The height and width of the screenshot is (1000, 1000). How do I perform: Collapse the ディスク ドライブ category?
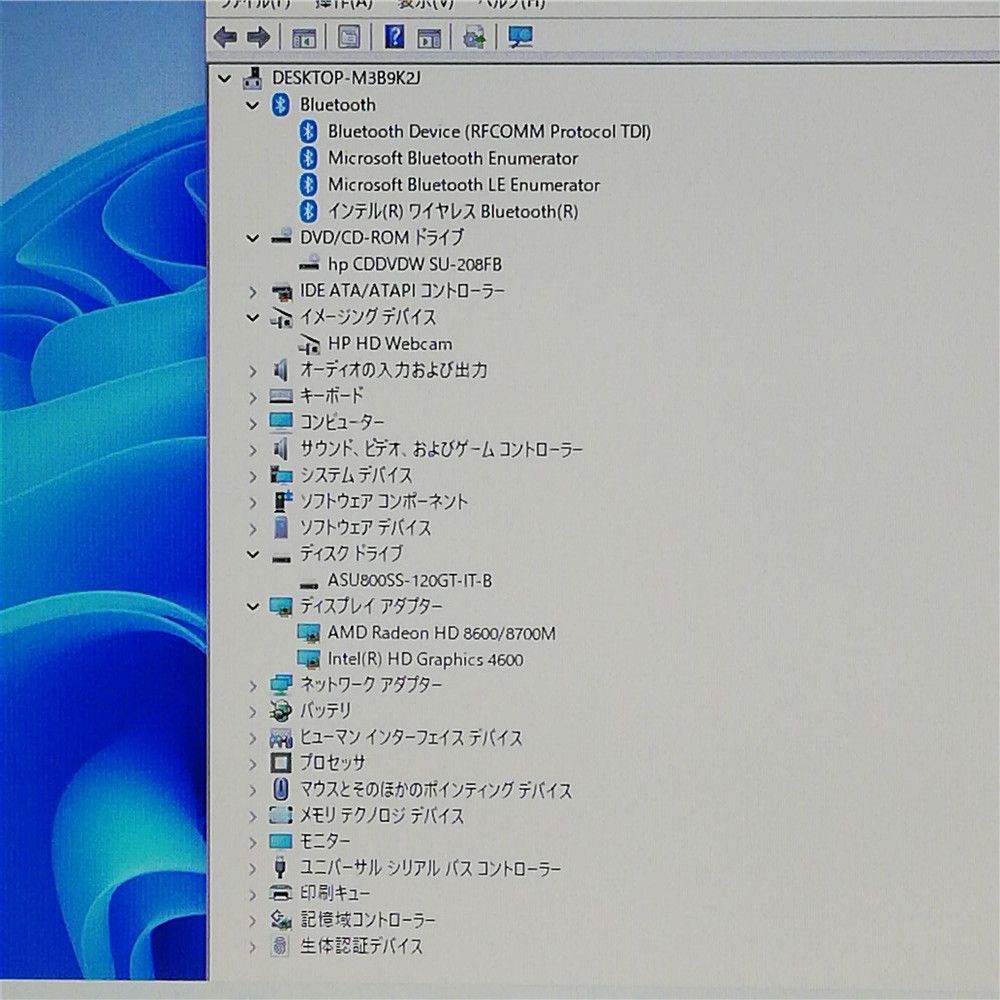click(x=253, y=554)
